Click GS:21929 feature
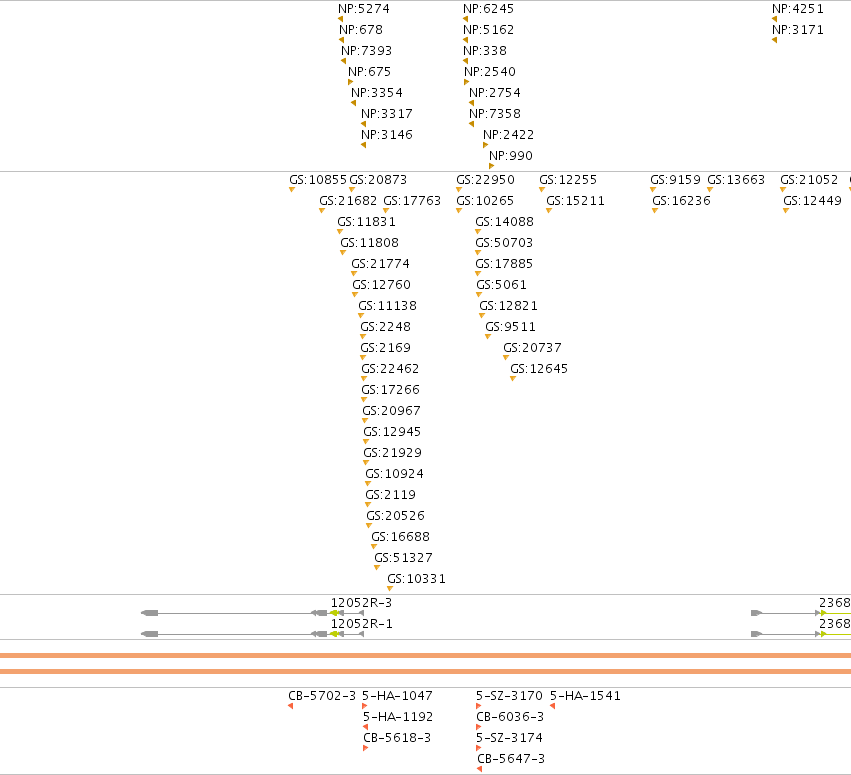Viewport: 851px width, 775px height. click(392, 453)
